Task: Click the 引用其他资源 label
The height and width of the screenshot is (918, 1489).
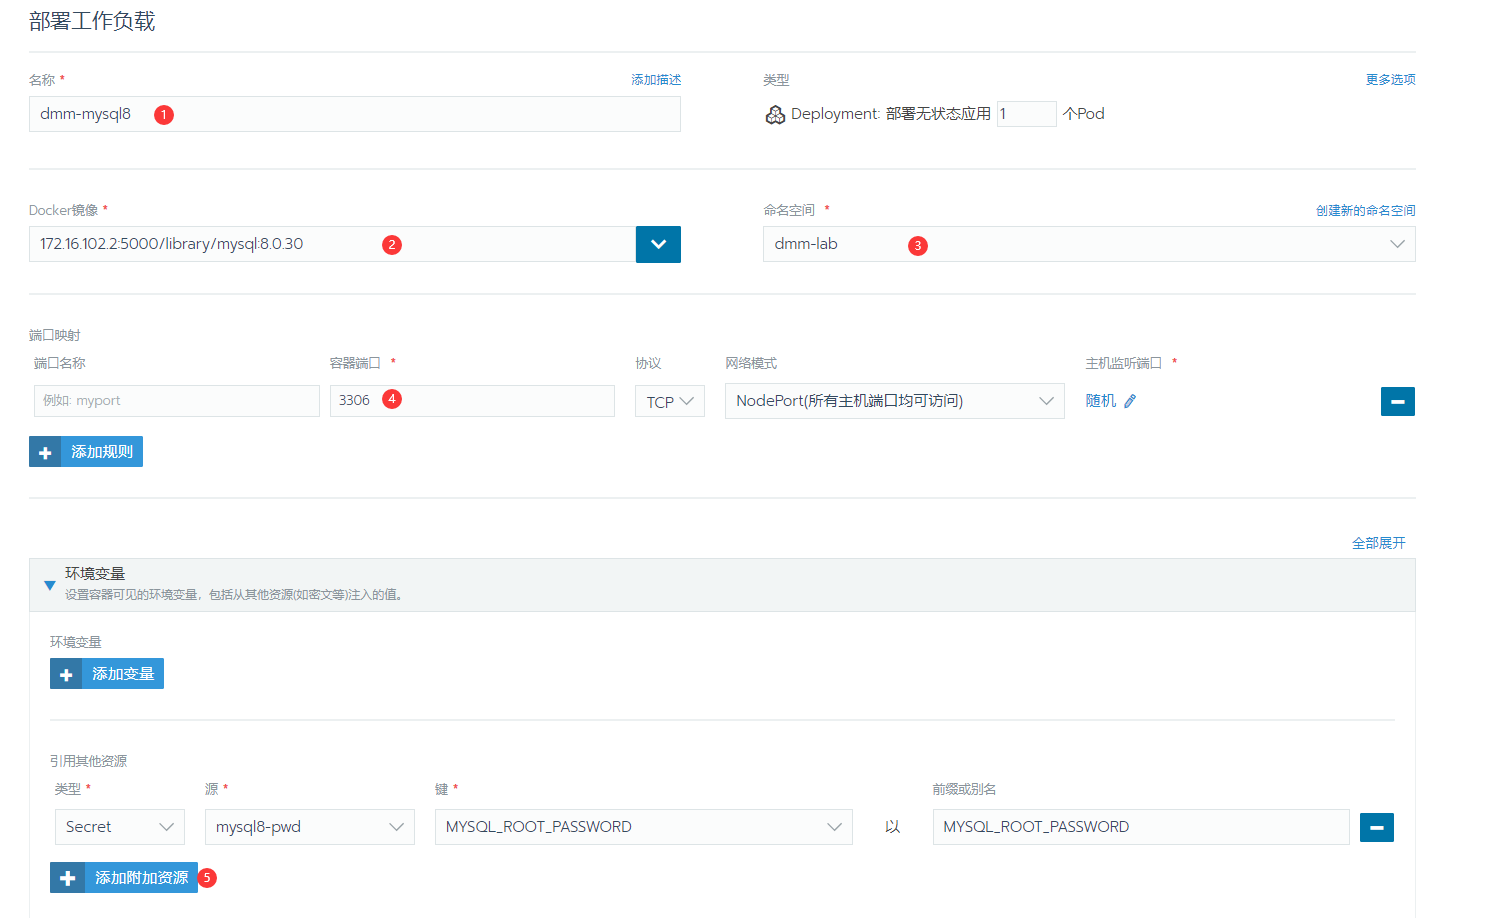Action: 89,761
